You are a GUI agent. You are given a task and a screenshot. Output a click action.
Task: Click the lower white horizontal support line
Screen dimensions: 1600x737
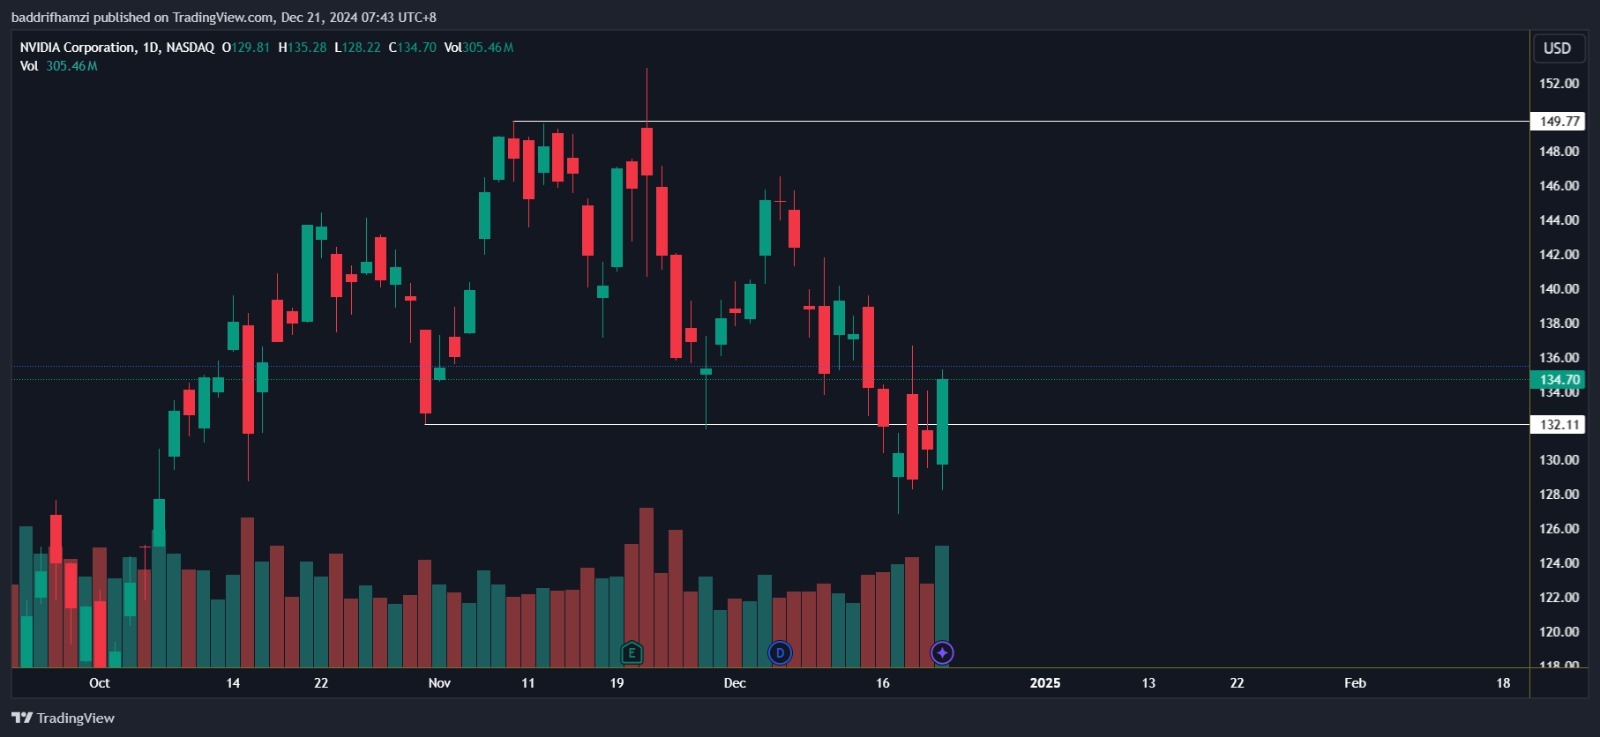click(x=976, y=424)
